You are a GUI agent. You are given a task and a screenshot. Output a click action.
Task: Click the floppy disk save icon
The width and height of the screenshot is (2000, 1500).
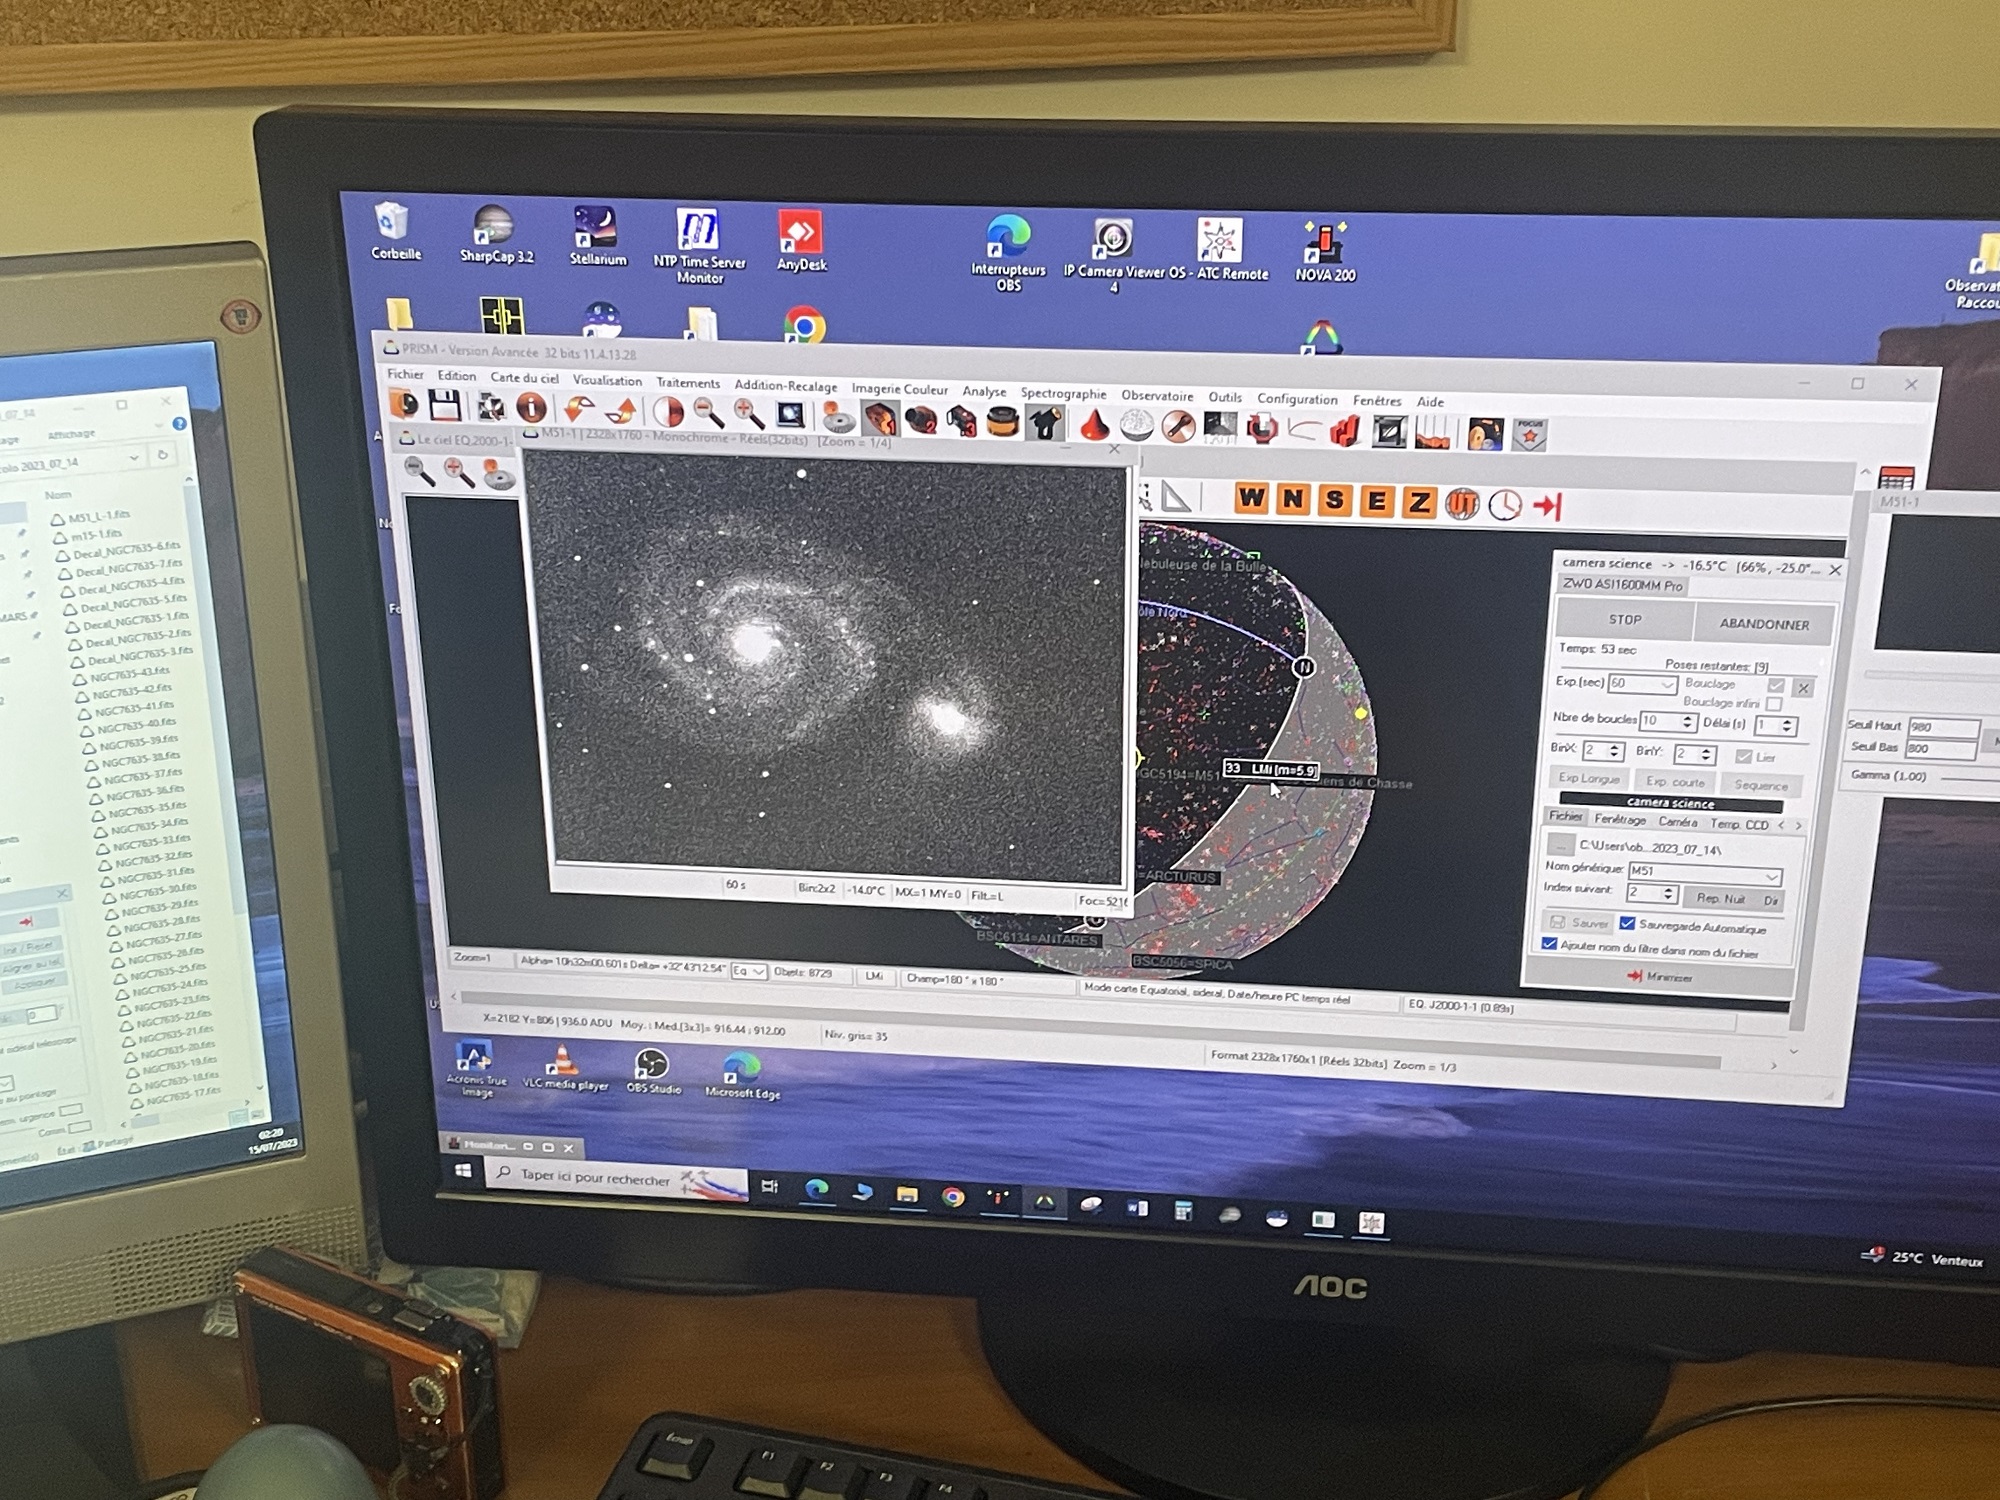[444, 405]
